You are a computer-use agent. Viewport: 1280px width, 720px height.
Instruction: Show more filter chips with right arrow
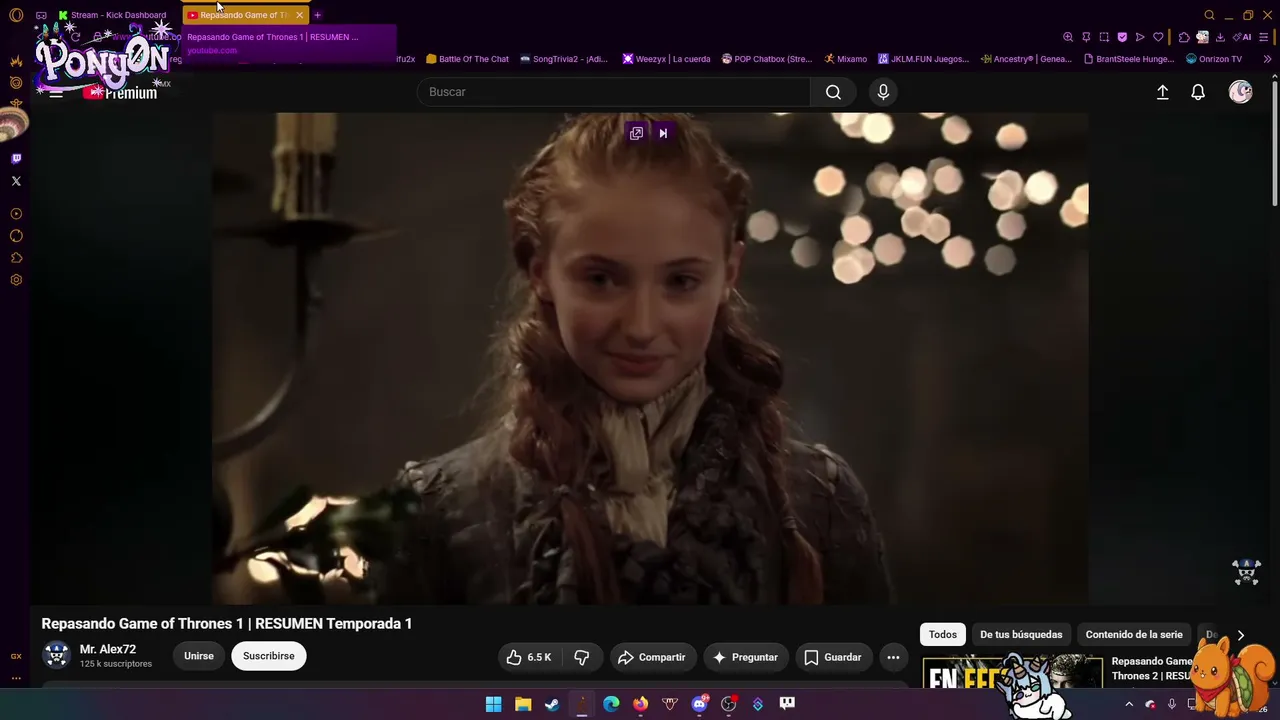[1241, 635]
